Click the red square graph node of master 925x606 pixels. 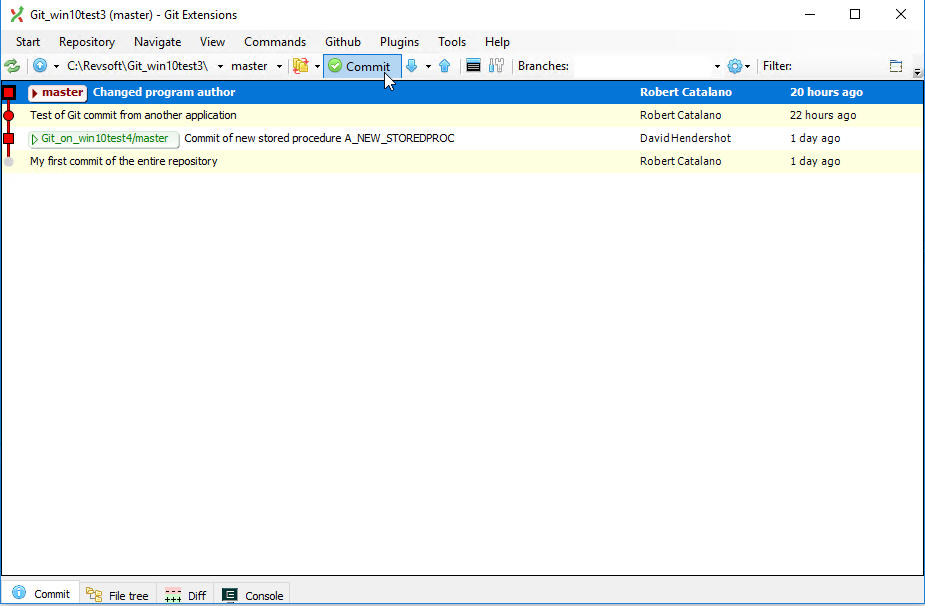[x=8, y=92]
